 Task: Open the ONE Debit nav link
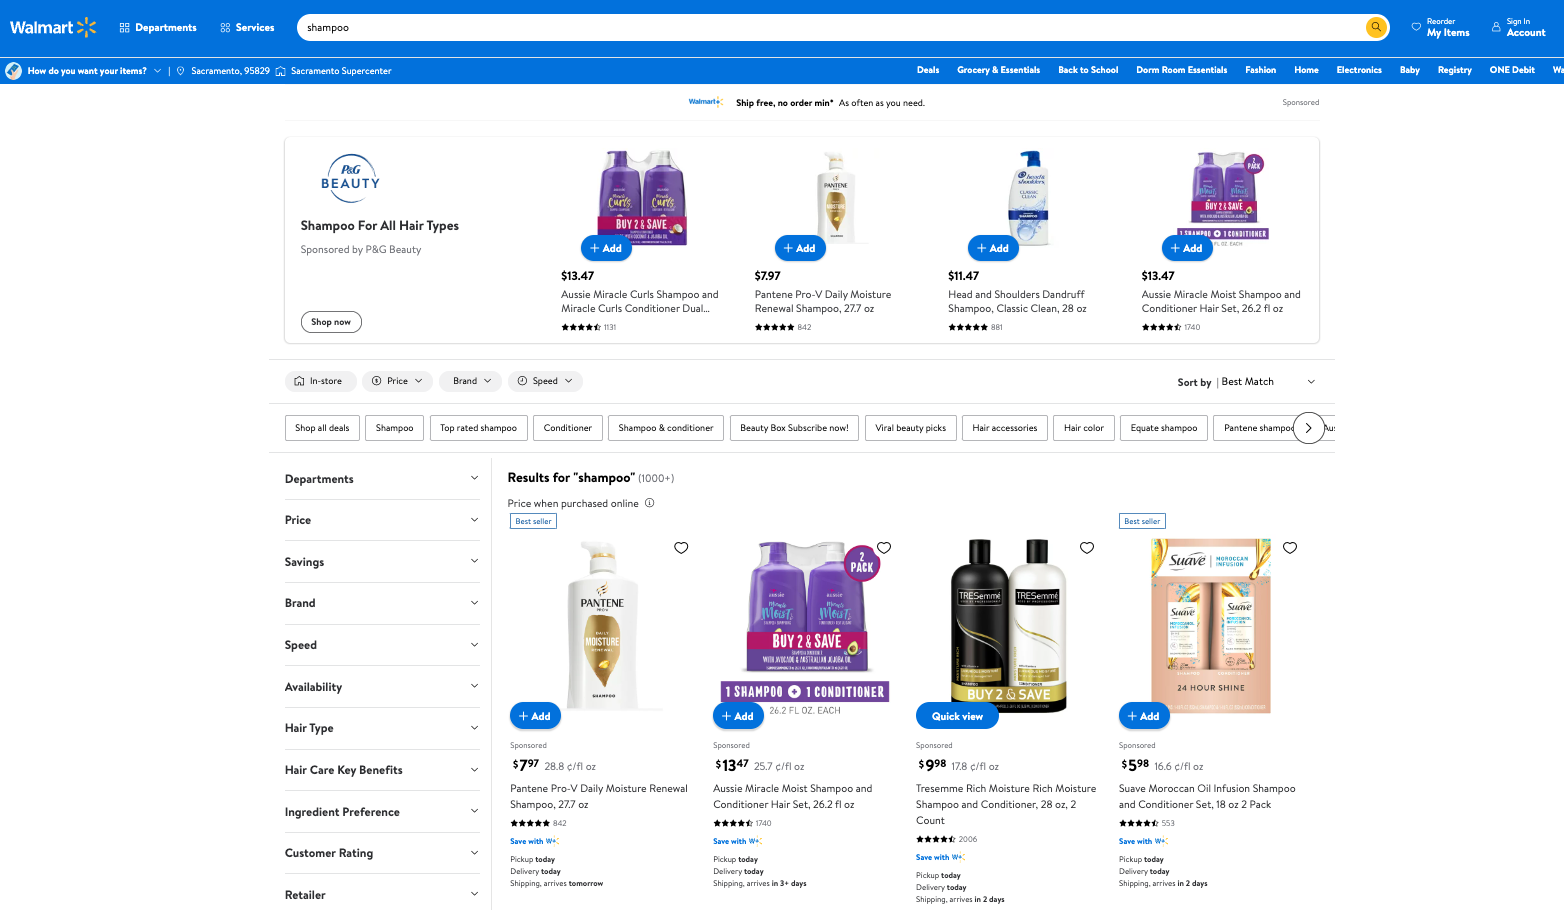1512,70
